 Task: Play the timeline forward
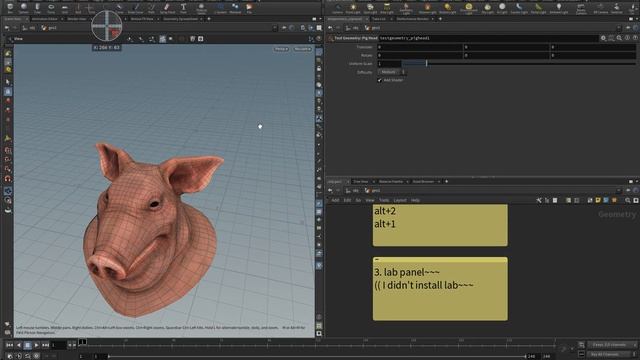(x=37, y=345)
